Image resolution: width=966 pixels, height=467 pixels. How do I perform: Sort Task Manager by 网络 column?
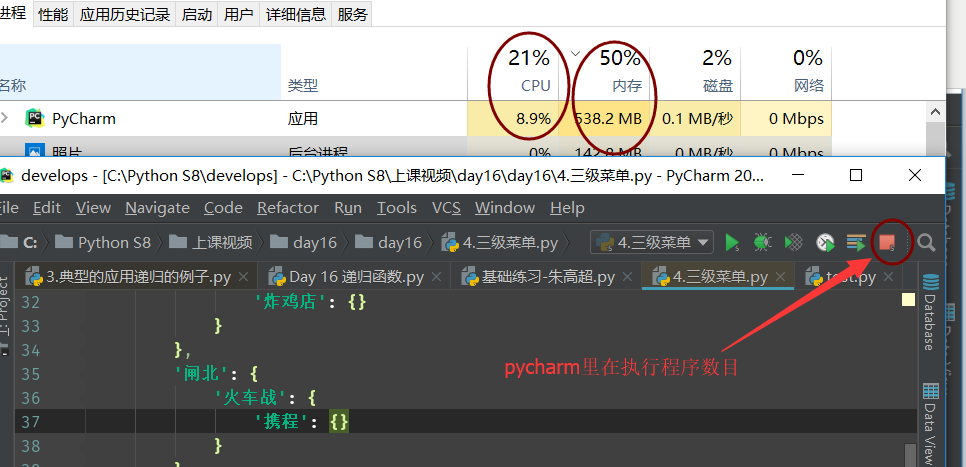(786, 71)
